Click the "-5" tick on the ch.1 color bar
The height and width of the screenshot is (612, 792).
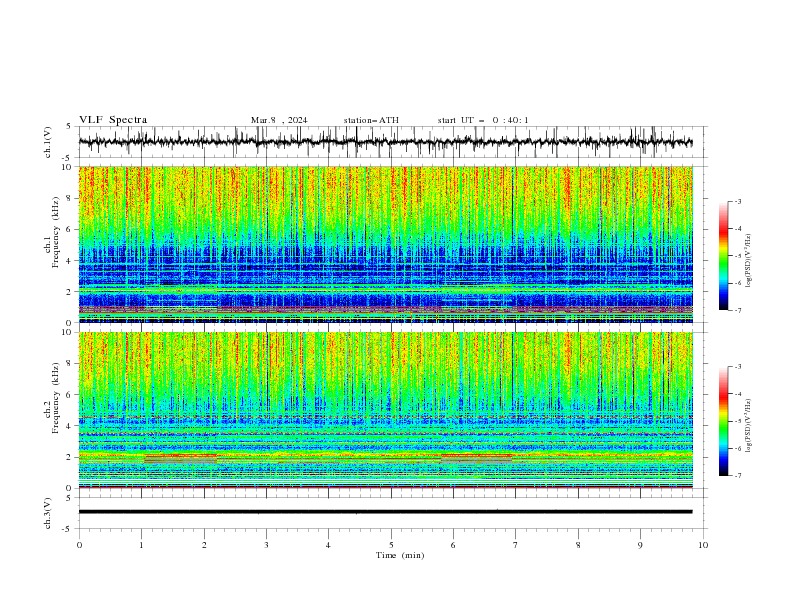coord(738,256)
